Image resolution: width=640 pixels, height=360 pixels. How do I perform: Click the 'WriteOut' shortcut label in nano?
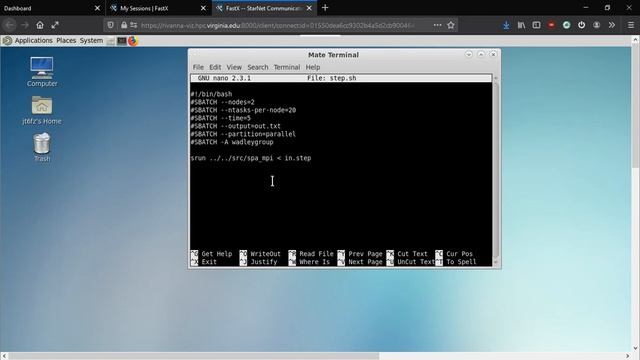[265, 254]
